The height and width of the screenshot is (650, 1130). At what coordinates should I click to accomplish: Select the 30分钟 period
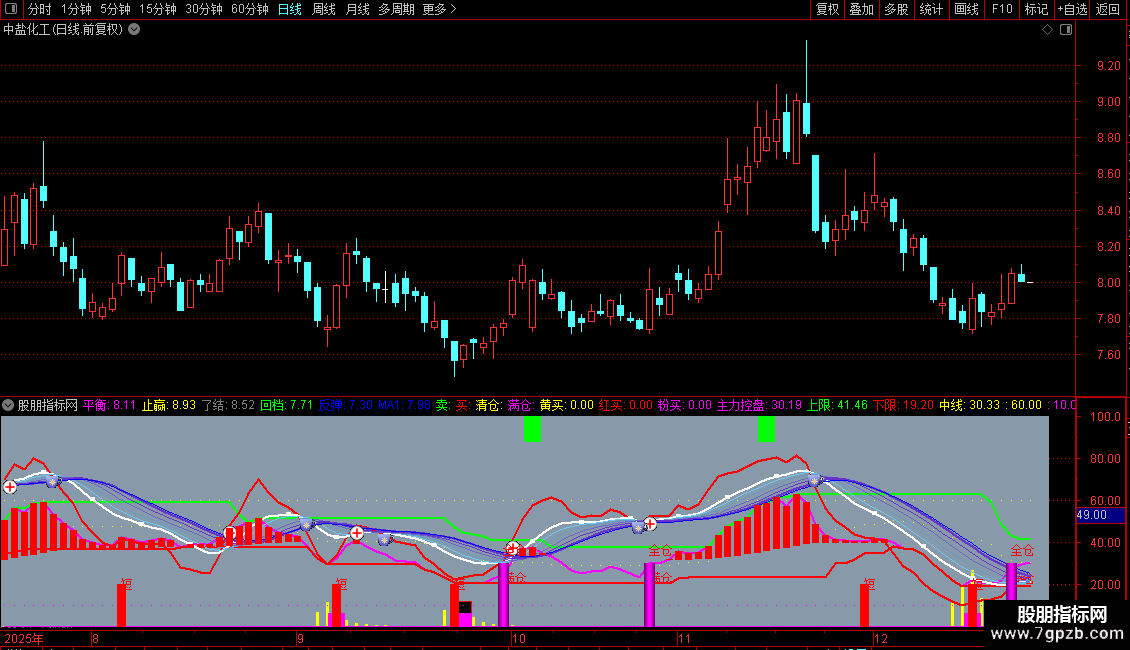pyautogui.click(x=204, y=9)
